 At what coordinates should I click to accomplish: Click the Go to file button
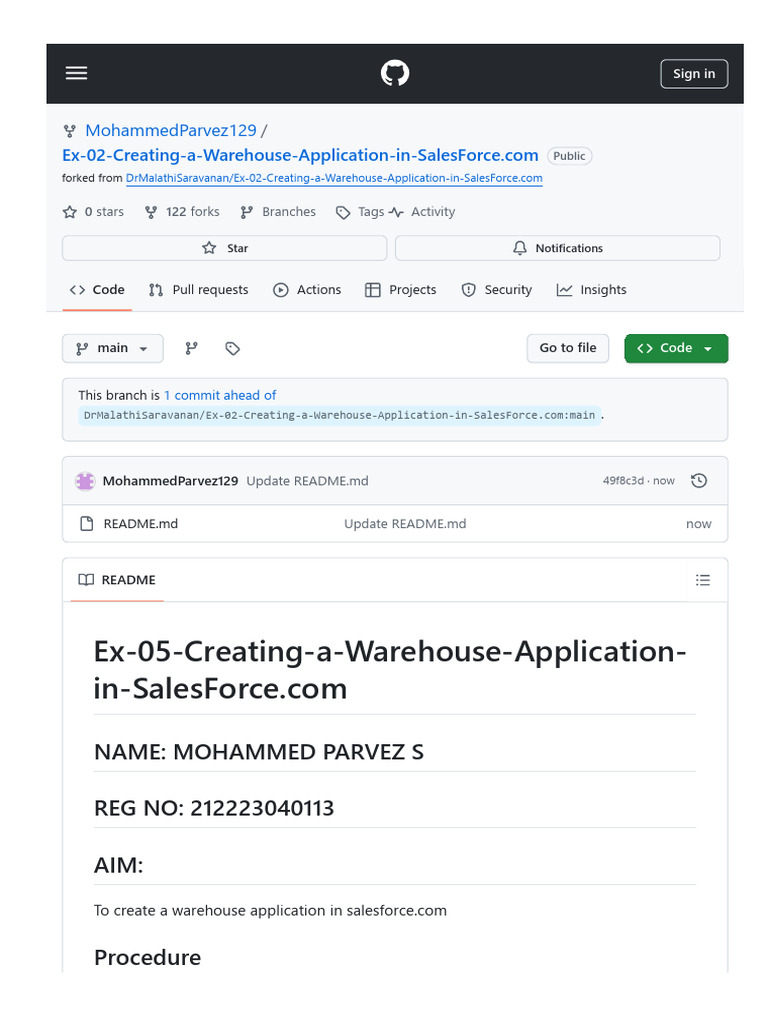(568, 348)
